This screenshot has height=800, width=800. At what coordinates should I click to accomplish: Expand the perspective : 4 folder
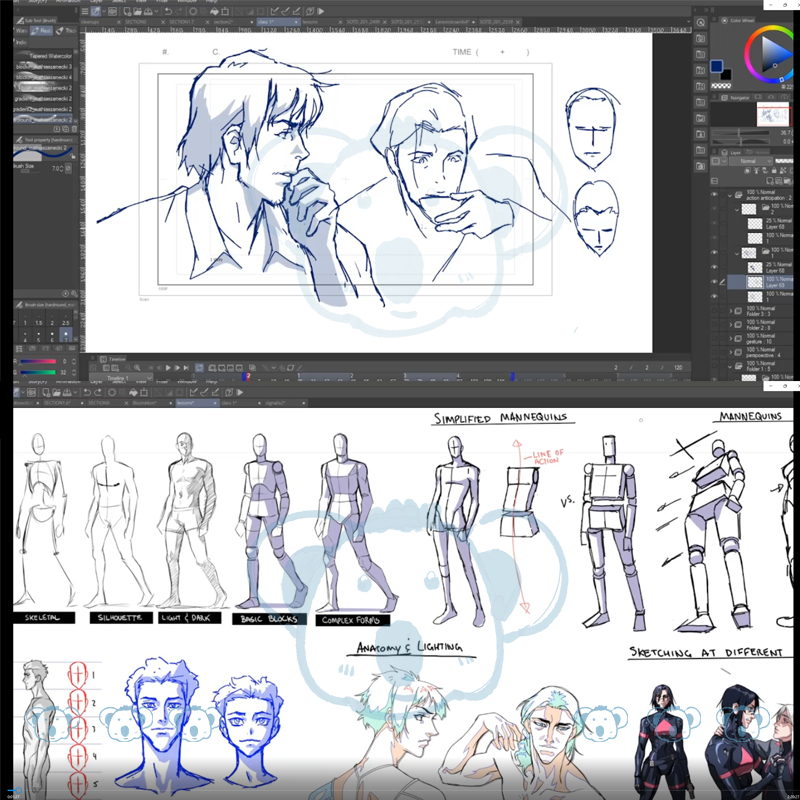pos(731,352)
